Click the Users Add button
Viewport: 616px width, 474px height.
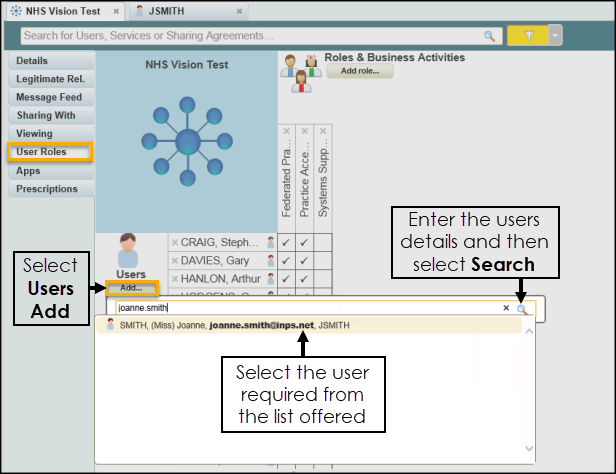click(x=132, y=288)
